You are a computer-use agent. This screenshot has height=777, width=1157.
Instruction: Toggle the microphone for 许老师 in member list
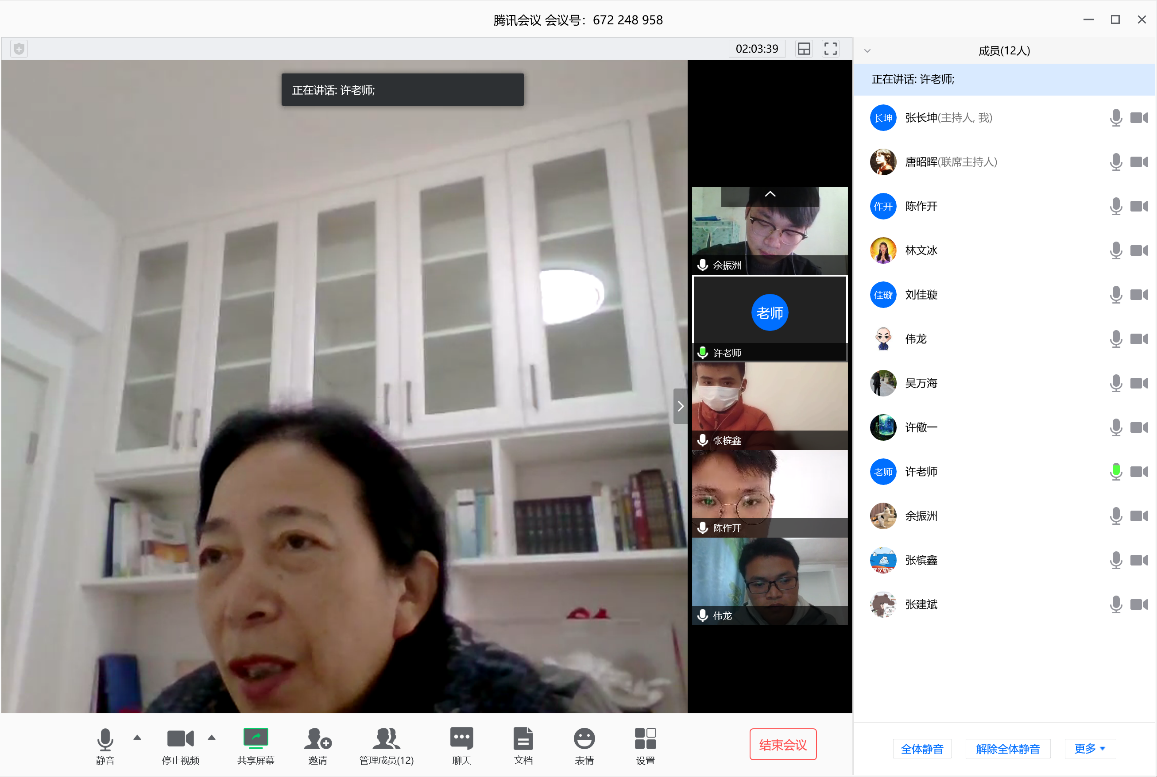(x=1116, y=472)
